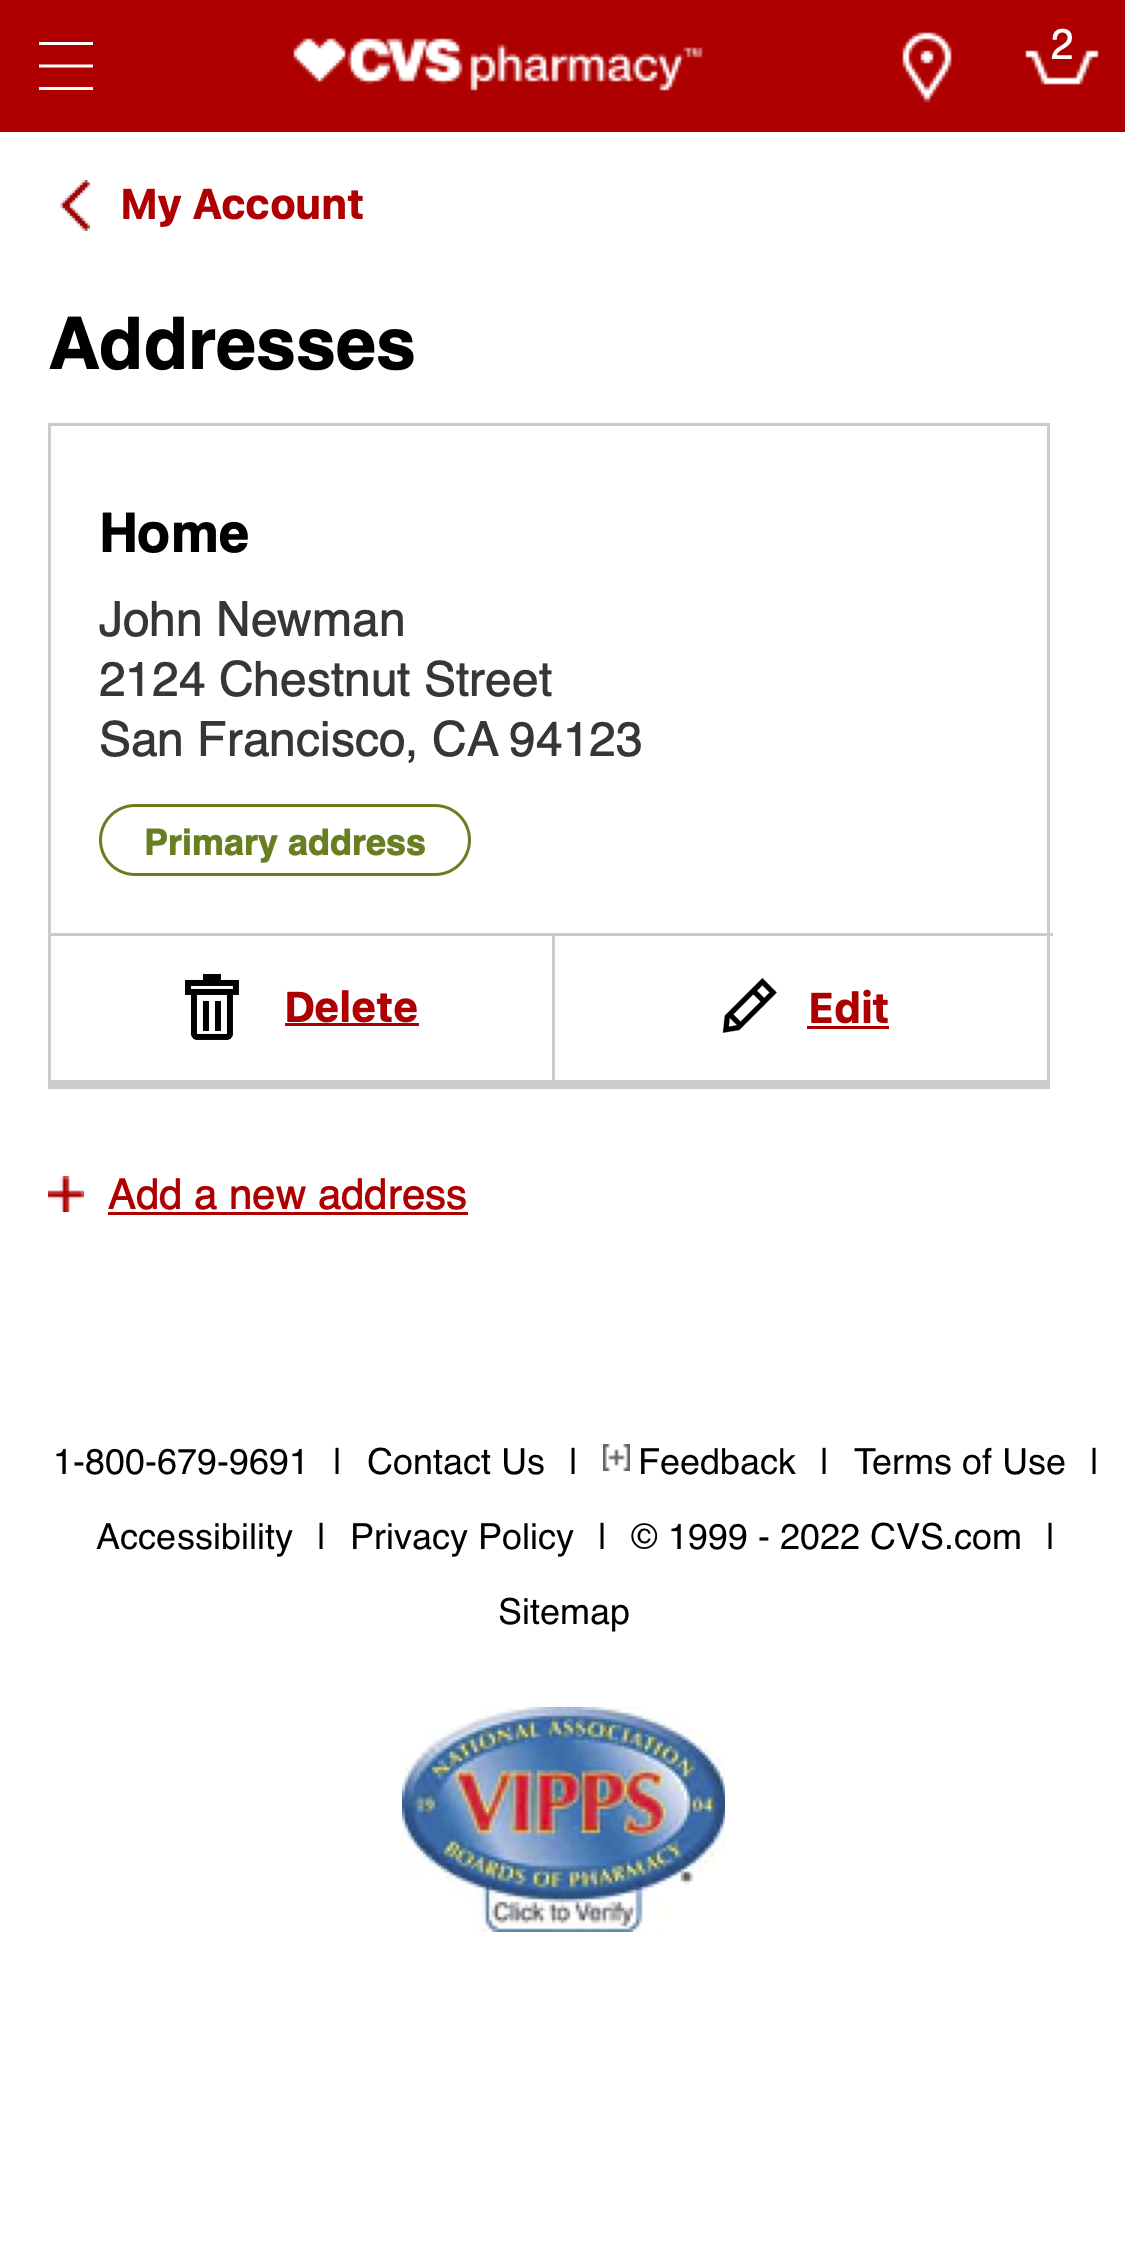Select the Primary address badge

[x=284, y=840]
